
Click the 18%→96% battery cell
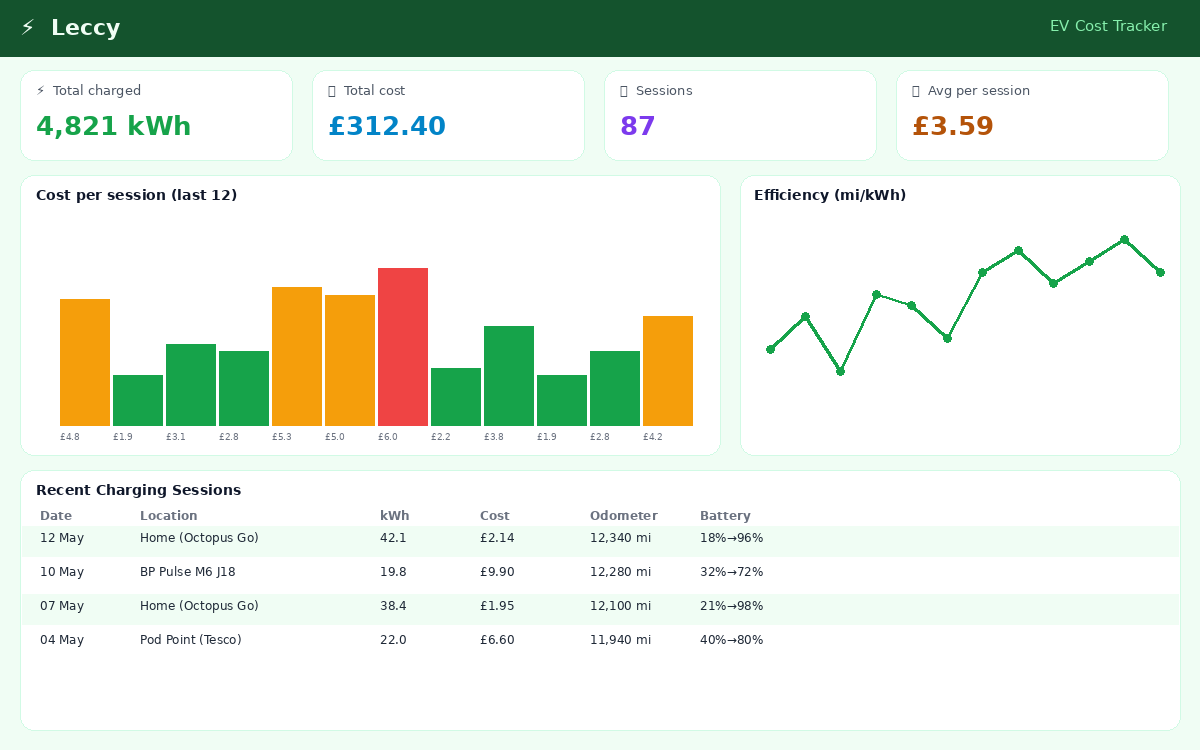click(732, 538)
